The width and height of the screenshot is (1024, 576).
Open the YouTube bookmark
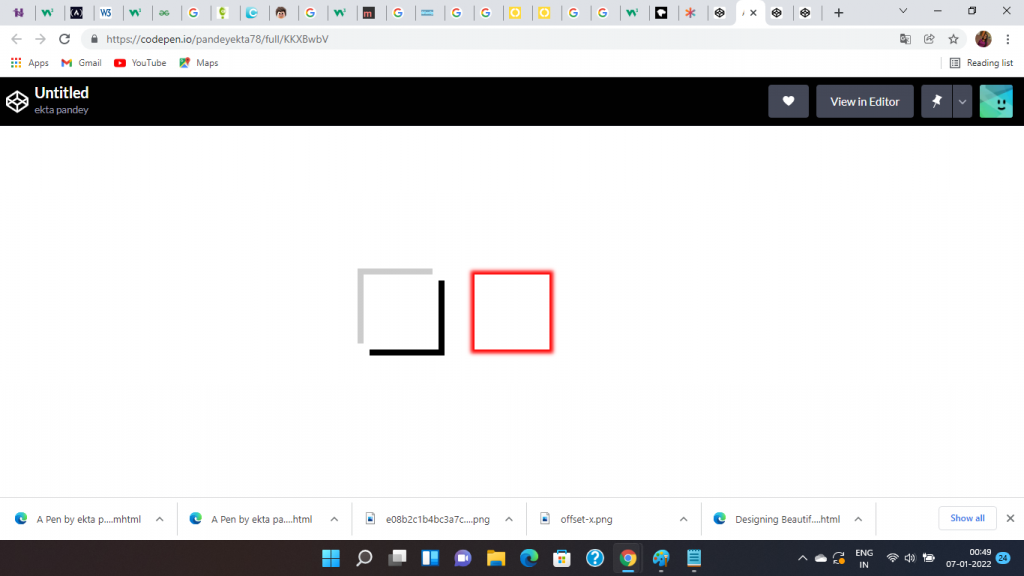140,63
